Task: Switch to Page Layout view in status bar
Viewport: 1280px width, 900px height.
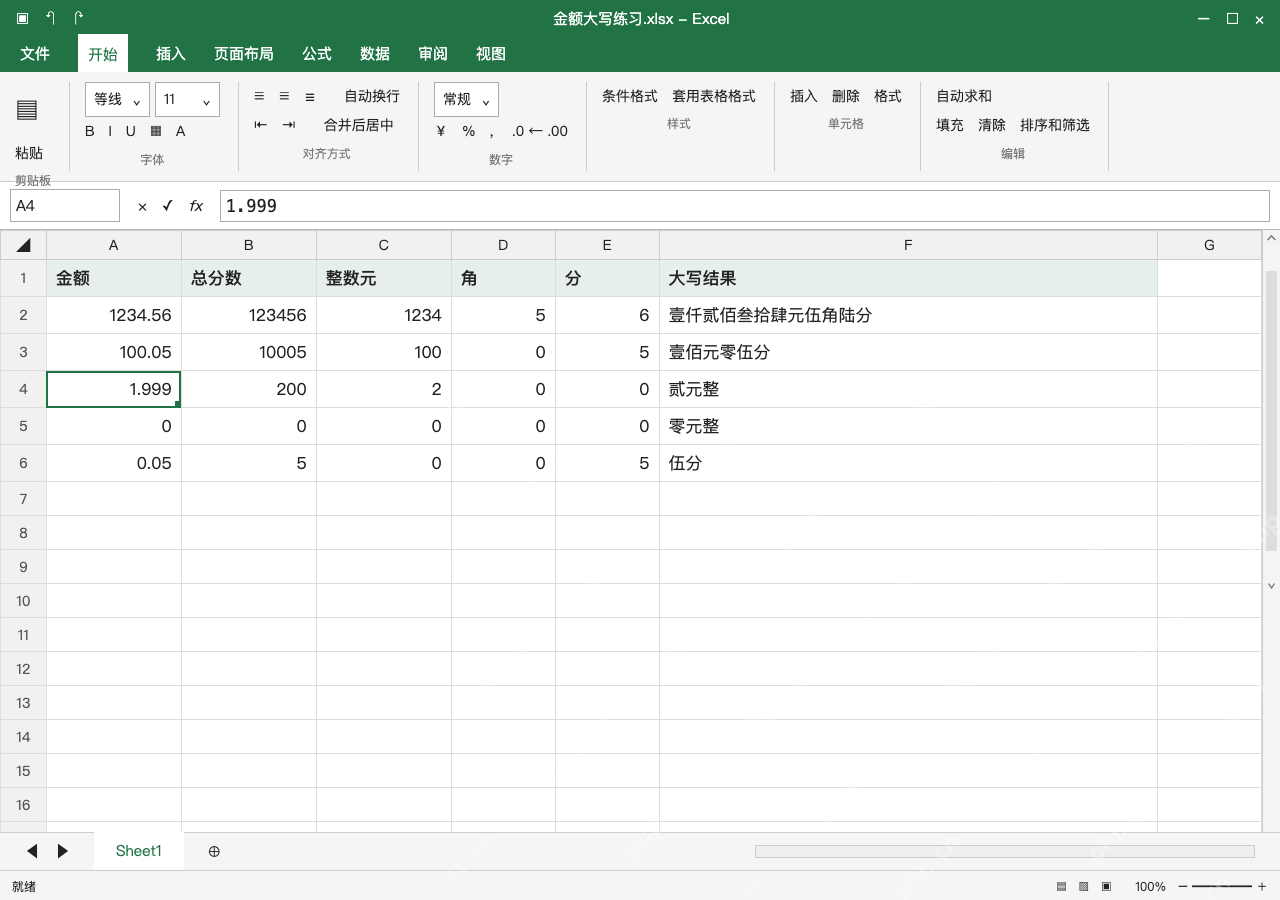Action: (x=1083, y=886)
